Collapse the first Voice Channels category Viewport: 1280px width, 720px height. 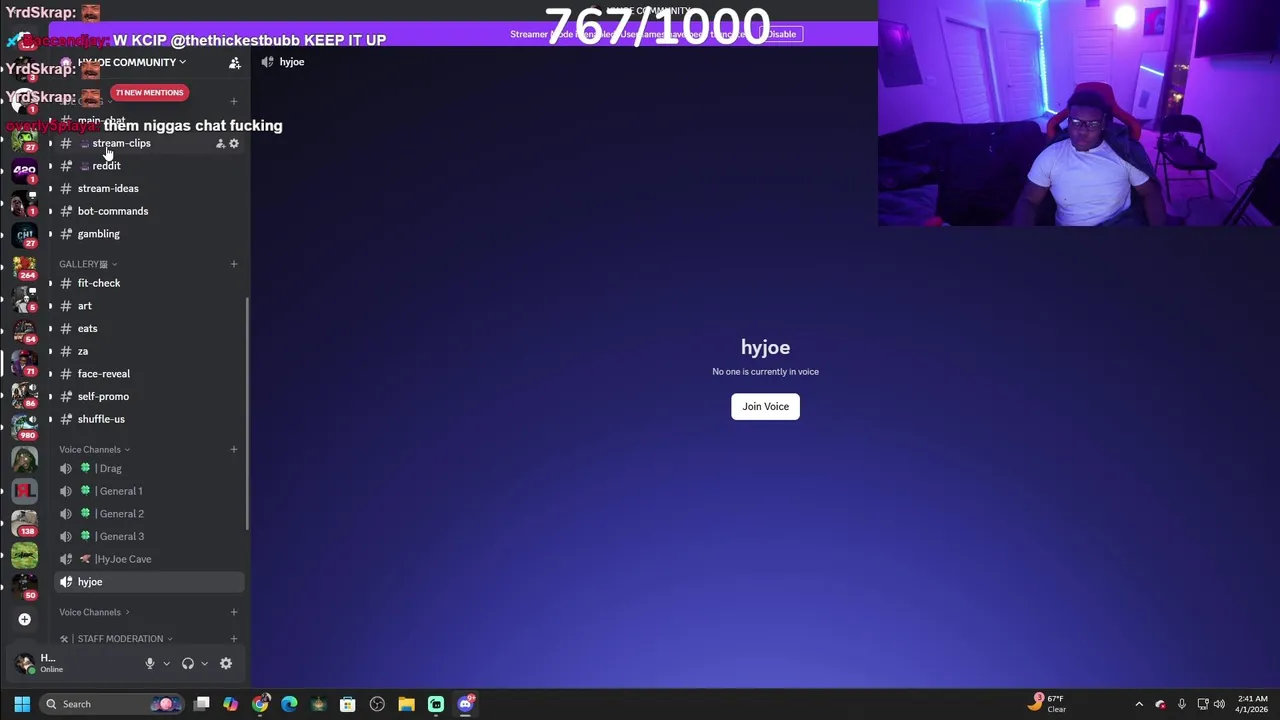[x=94, y=449]
